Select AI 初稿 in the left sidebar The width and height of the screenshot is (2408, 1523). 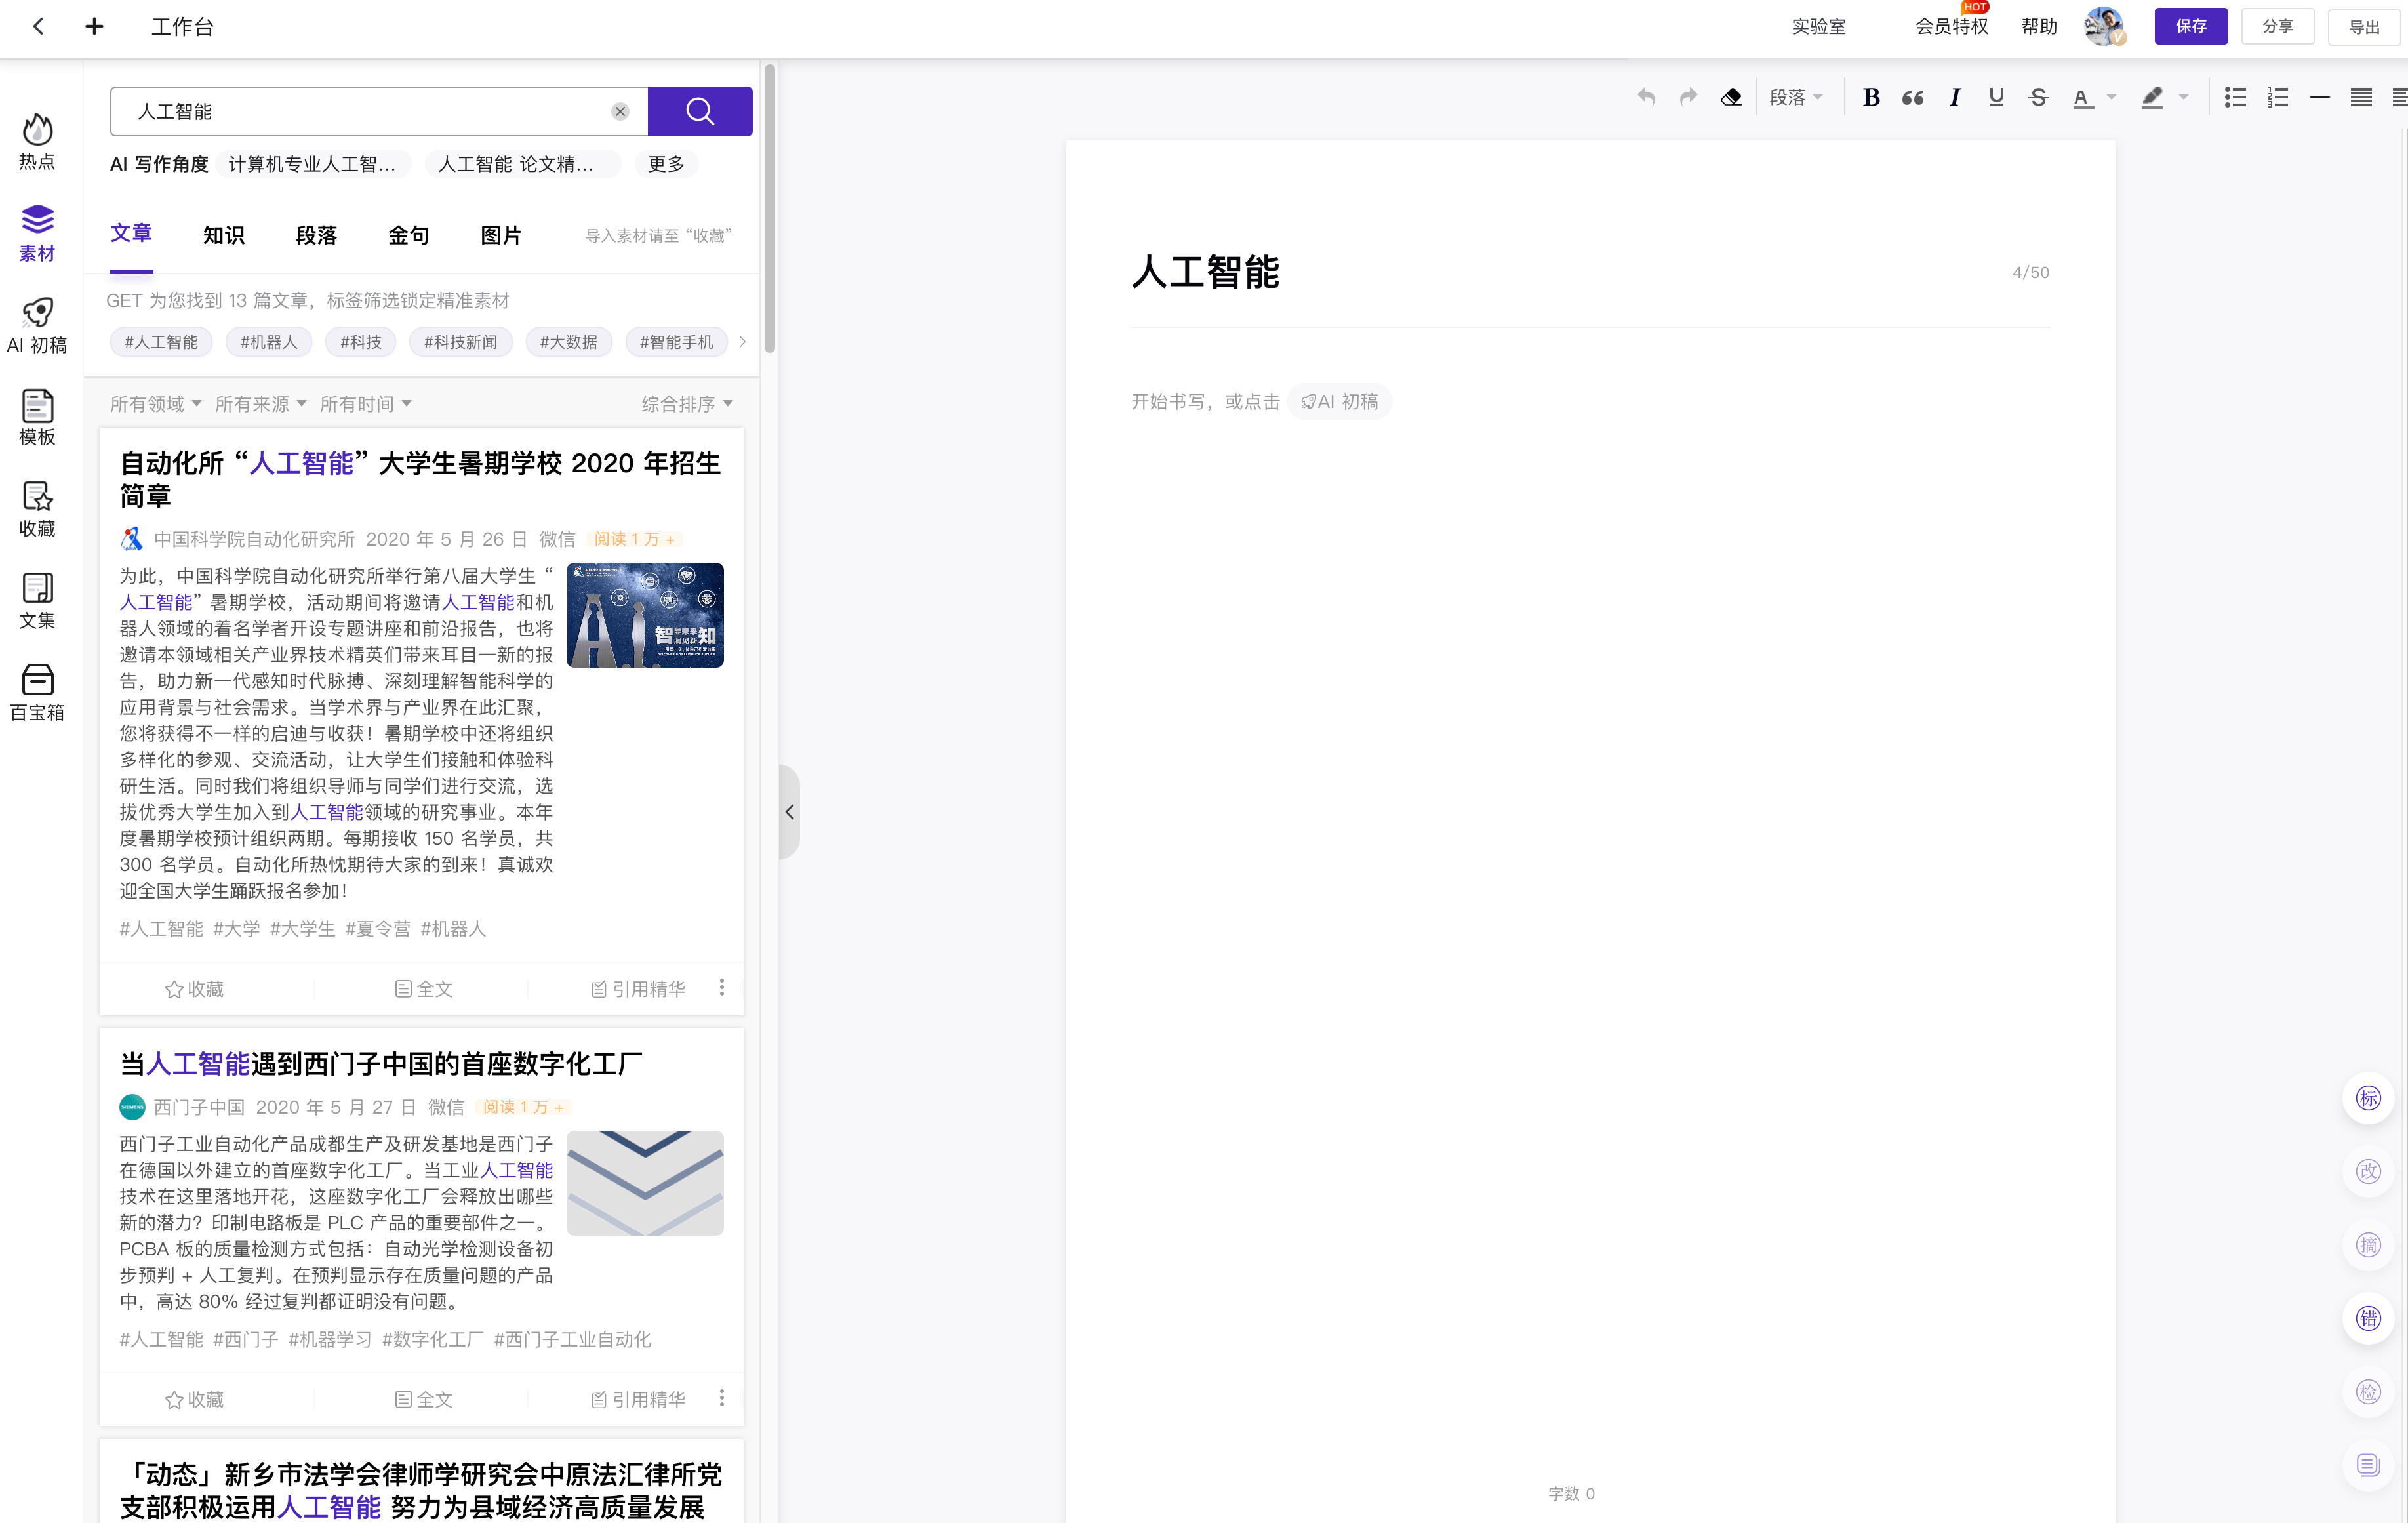coord(37,324)
